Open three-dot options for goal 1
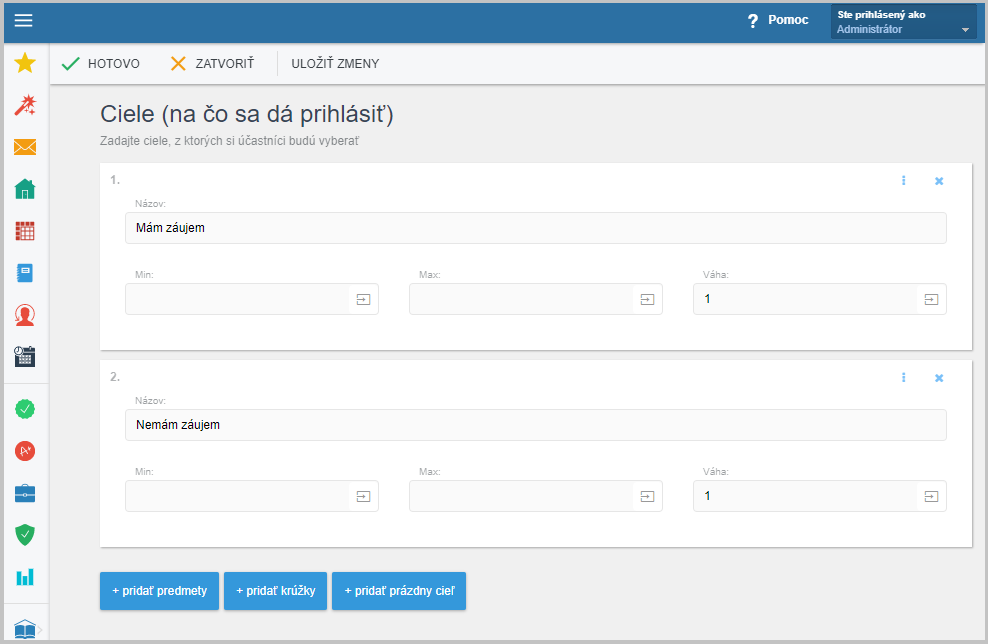The height and width of the screenshot is (644, 988). (904, 181)
